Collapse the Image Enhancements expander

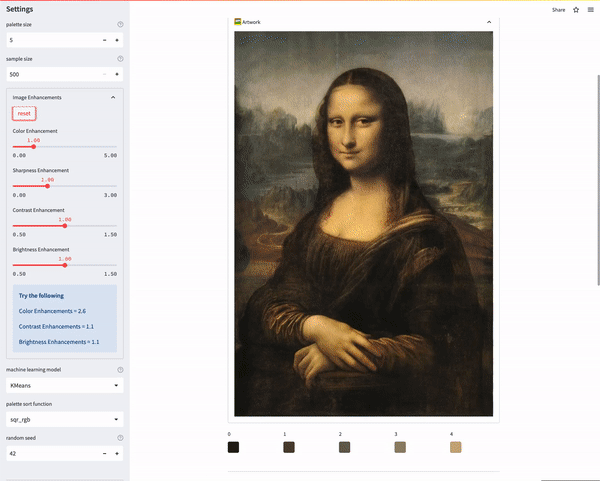pos(113,98)
